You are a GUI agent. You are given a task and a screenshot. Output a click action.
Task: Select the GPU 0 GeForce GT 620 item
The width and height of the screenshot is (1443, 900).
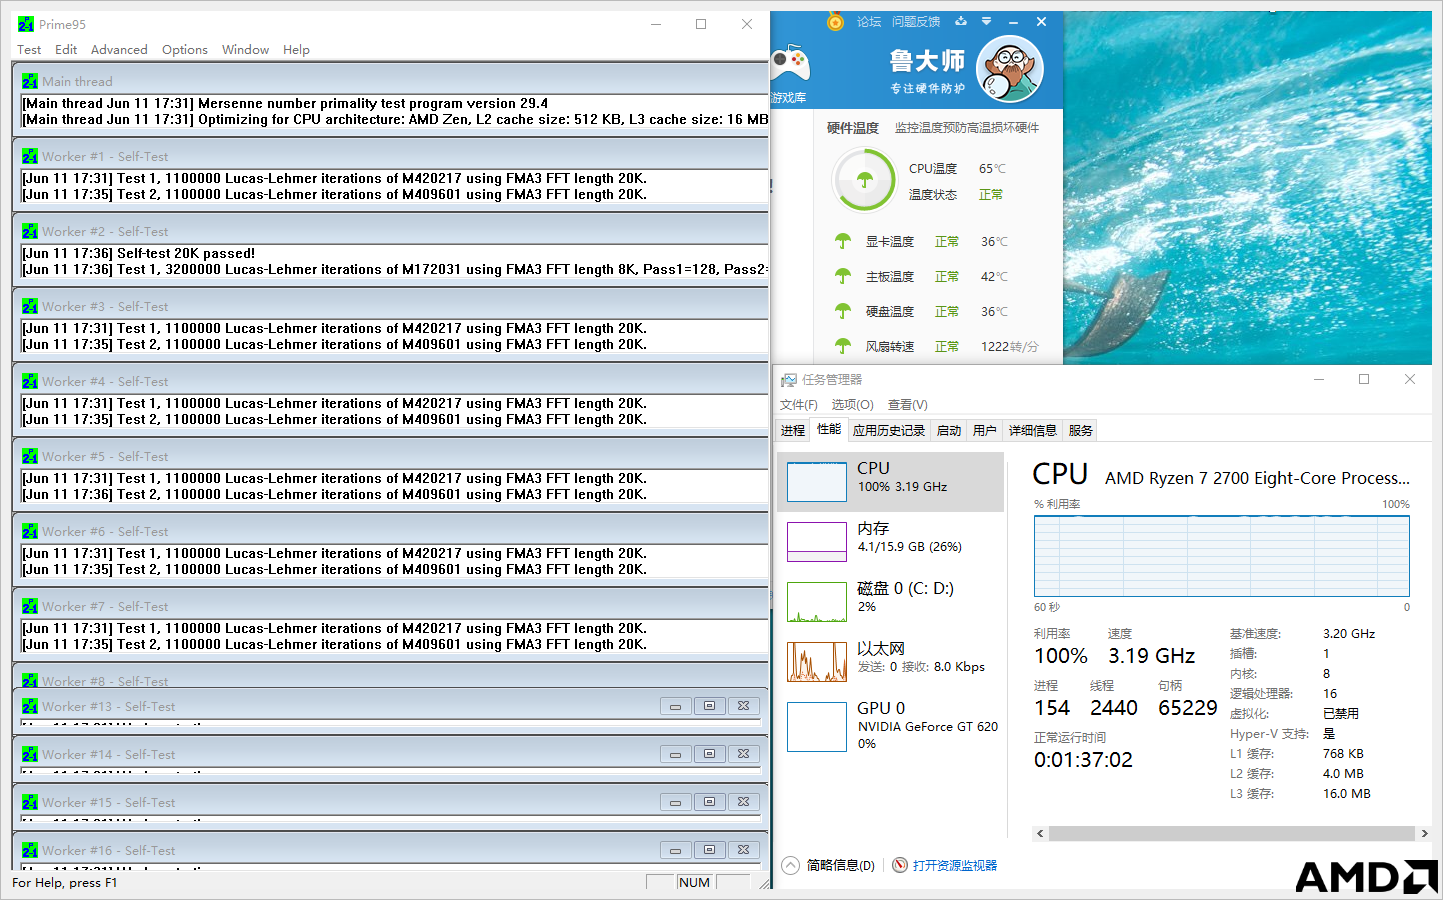[x=890, y=726]
